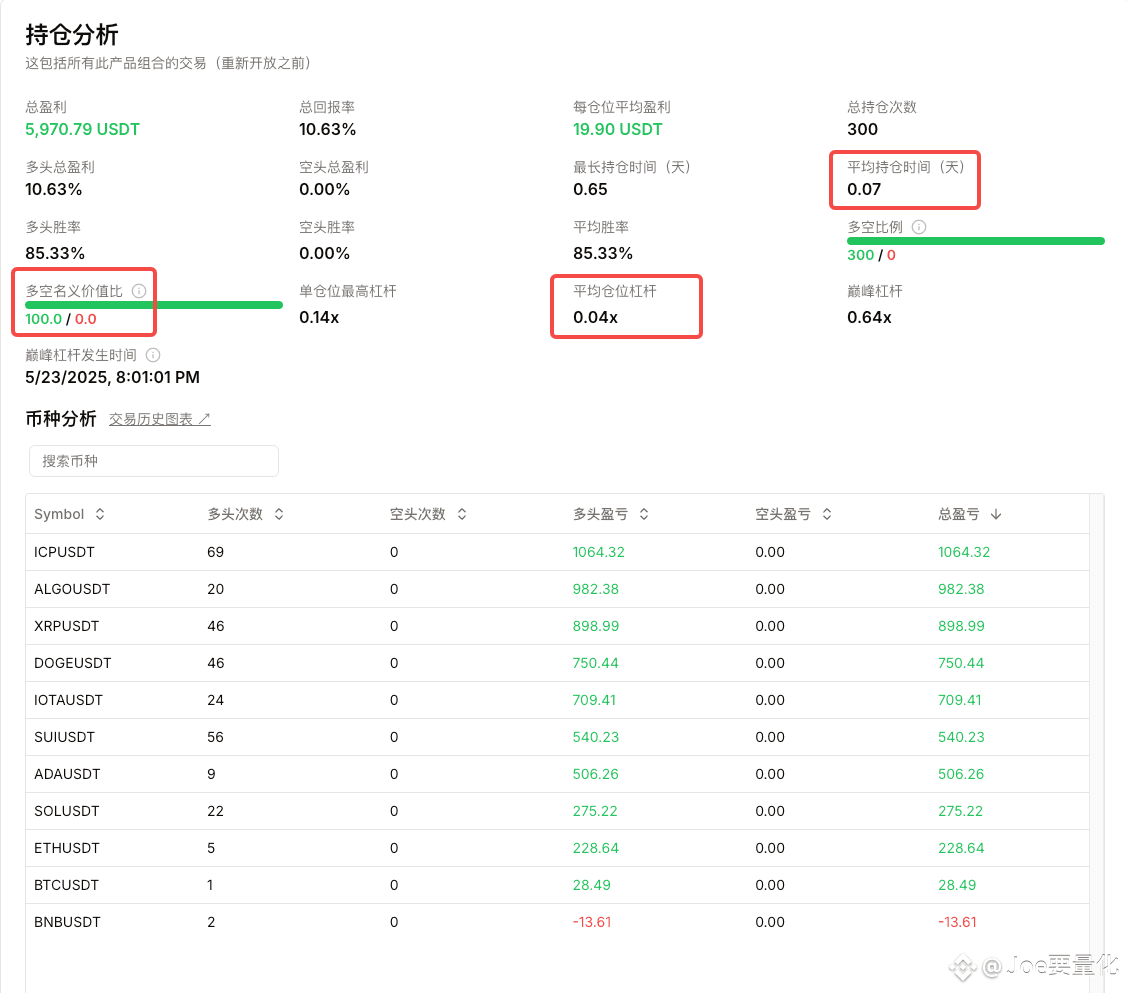This screenshot has height=993, width=1127.
Task: Select the ICPUSDT row
Action: [x=557, y=552]
